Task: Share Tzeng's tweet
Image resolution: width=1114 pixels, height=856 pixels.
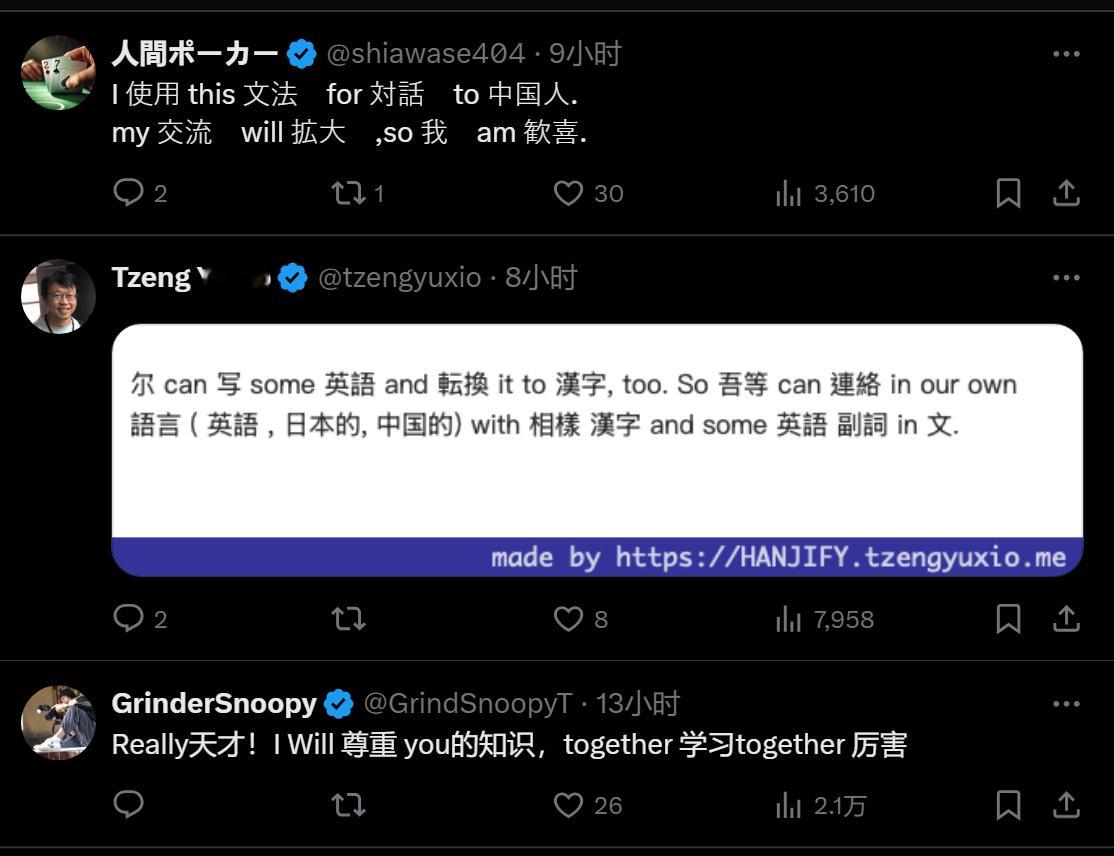Action: pos(1066,619)
